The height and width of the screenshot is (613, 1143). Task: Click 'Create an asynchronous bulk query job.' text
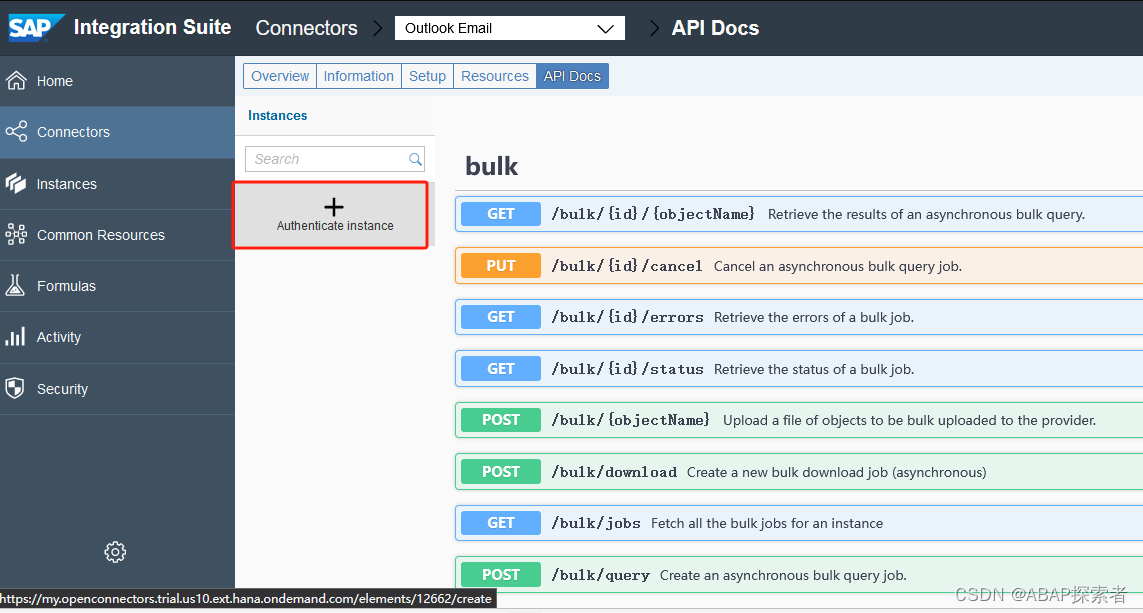[783, 575]
